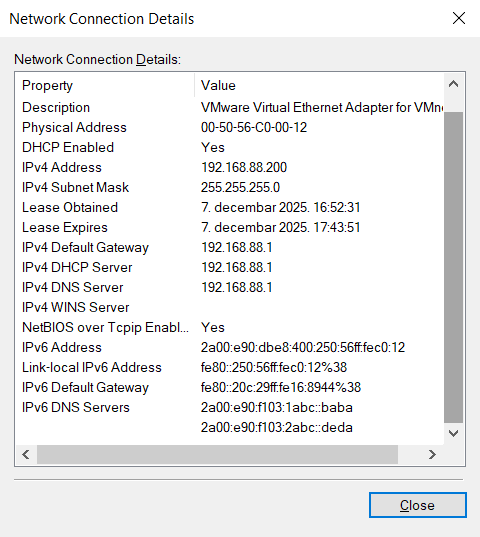Click the Close button
Screen dimensions: 480x537
(x=417, y=505)
